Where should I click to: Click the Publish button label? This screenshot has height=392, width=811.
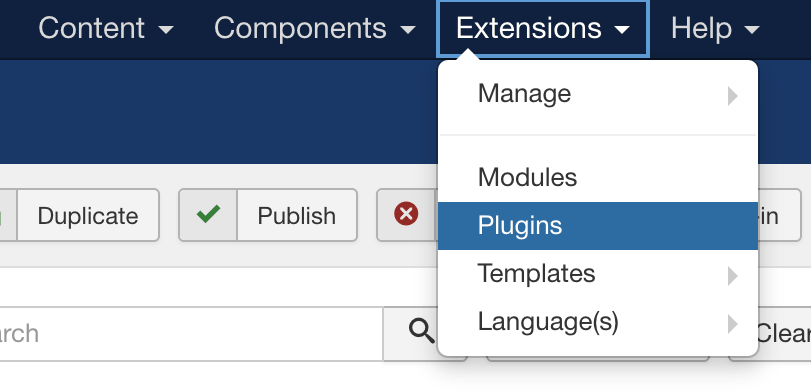296,216
